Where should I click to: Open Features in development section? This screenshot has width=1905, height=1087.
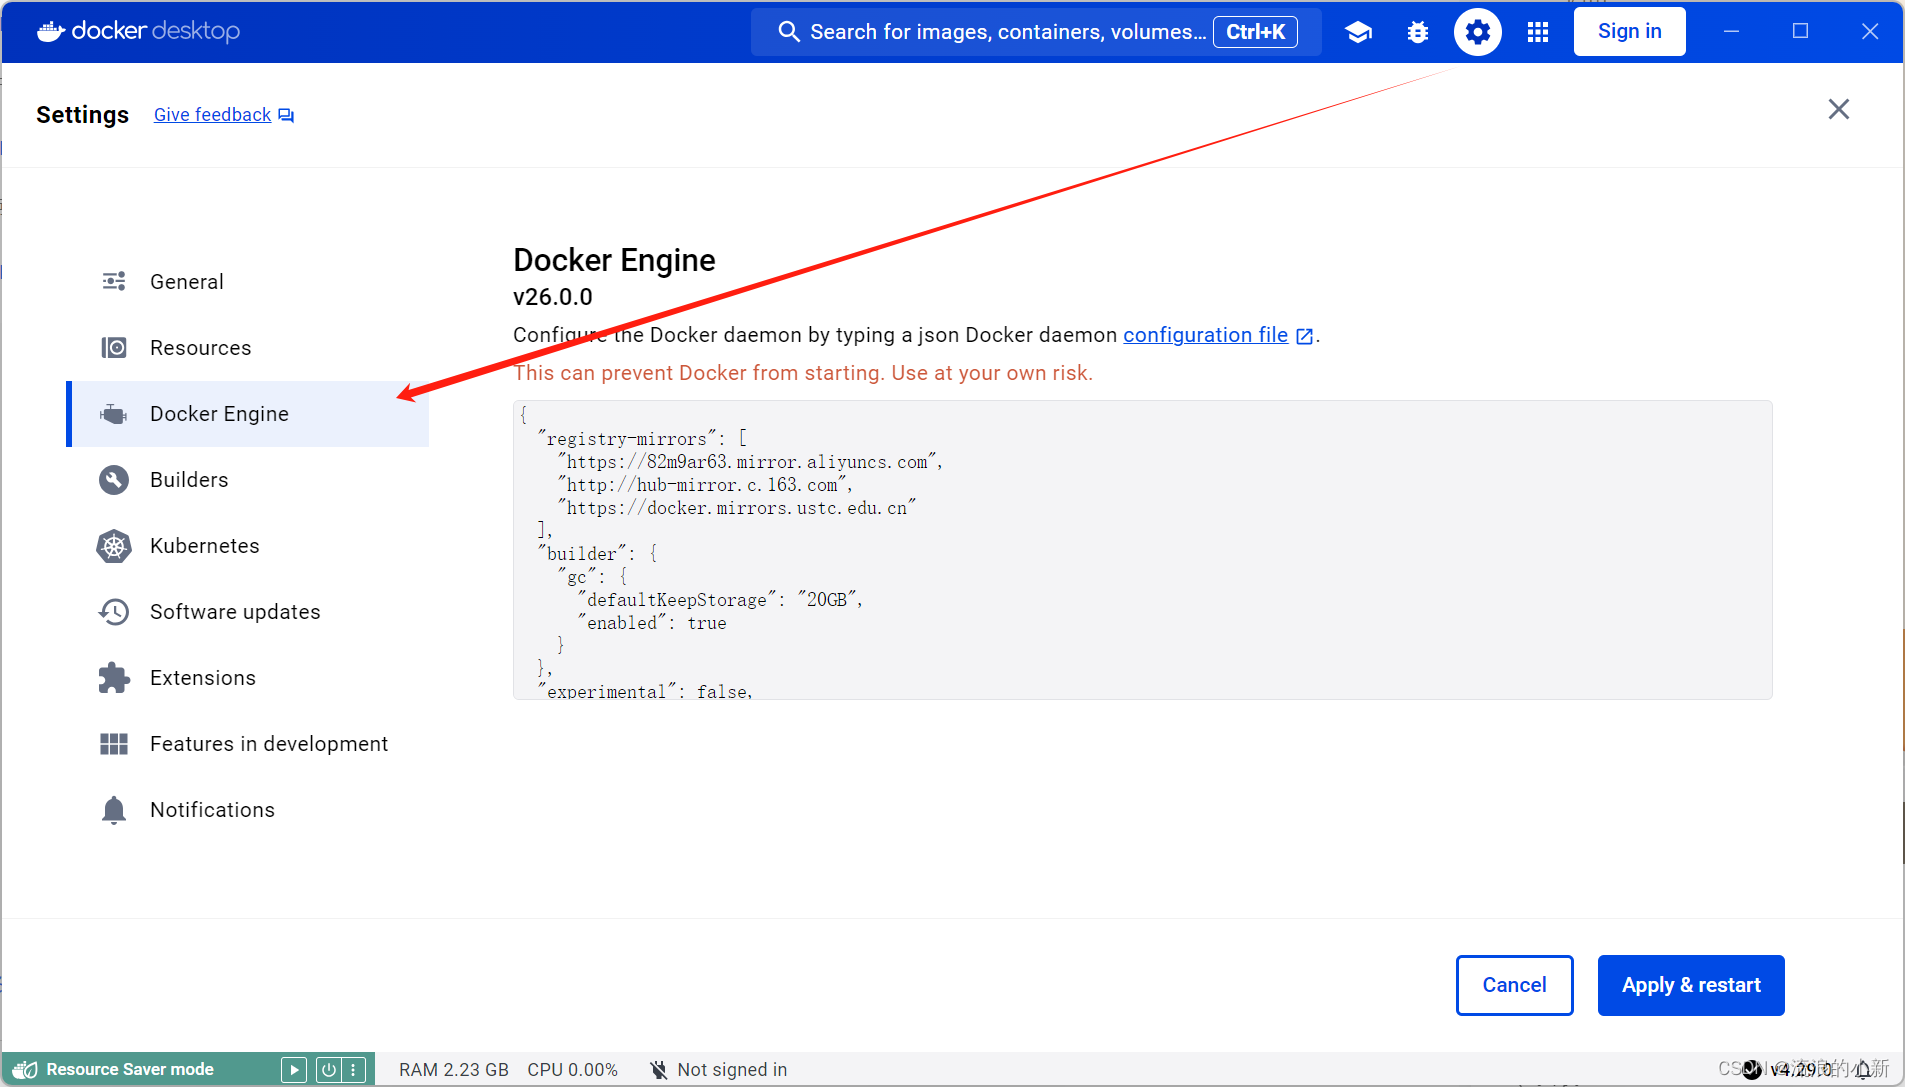268,744
